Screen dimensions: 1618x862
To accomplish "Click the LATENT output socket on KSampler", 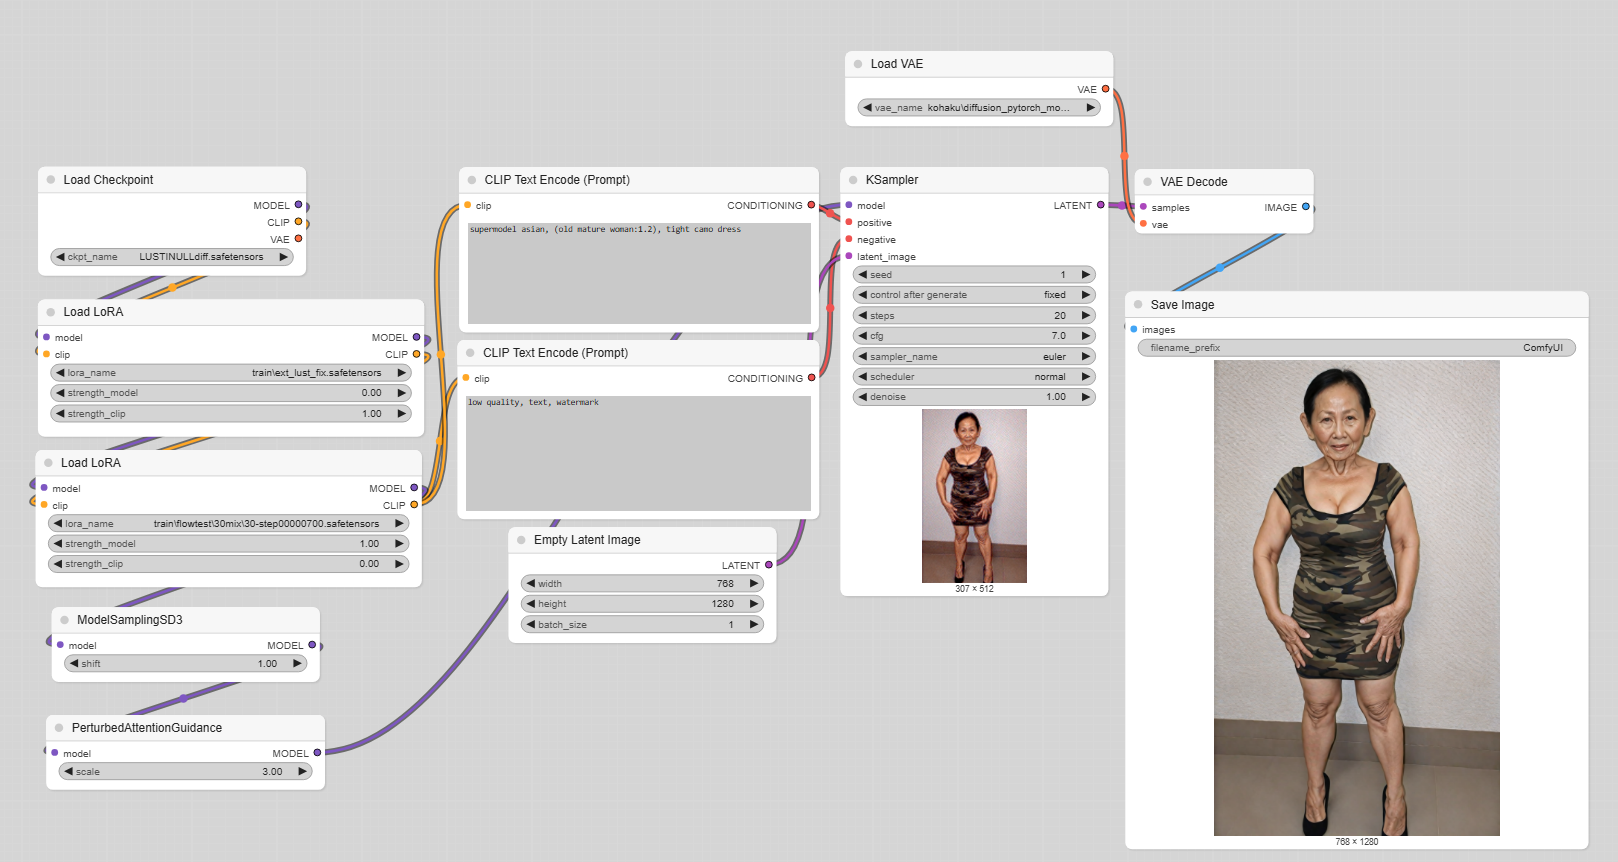I will 1100,205.
